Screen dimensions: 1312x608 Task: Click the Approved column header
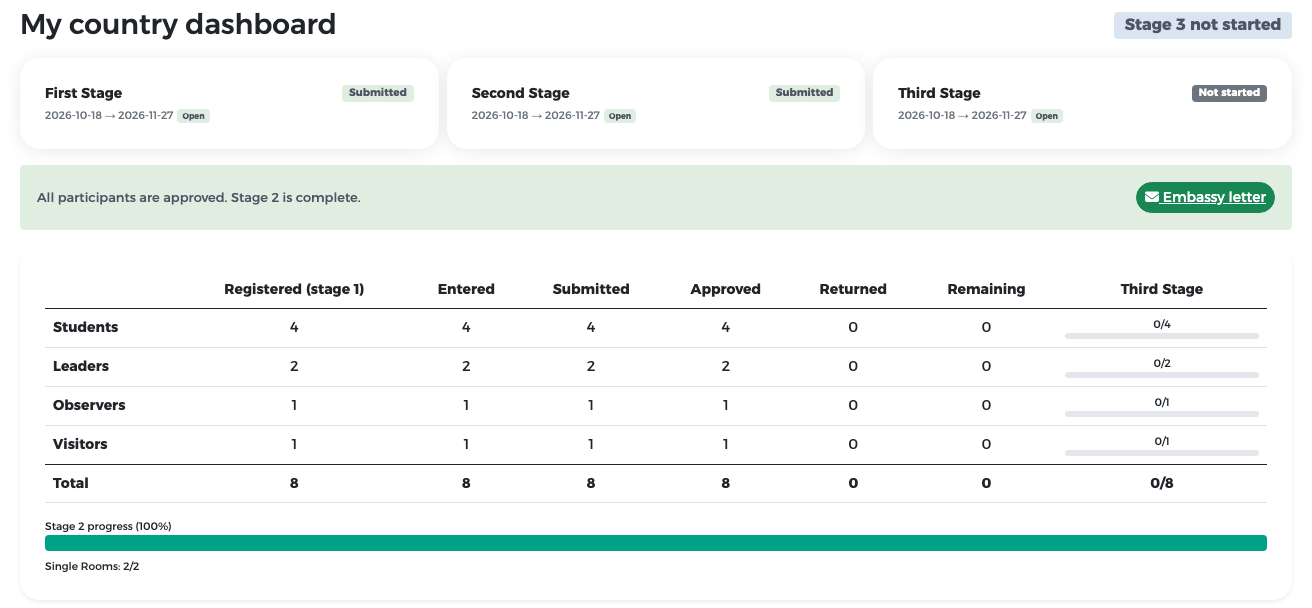pyautogui.click(x=725, y=289)
